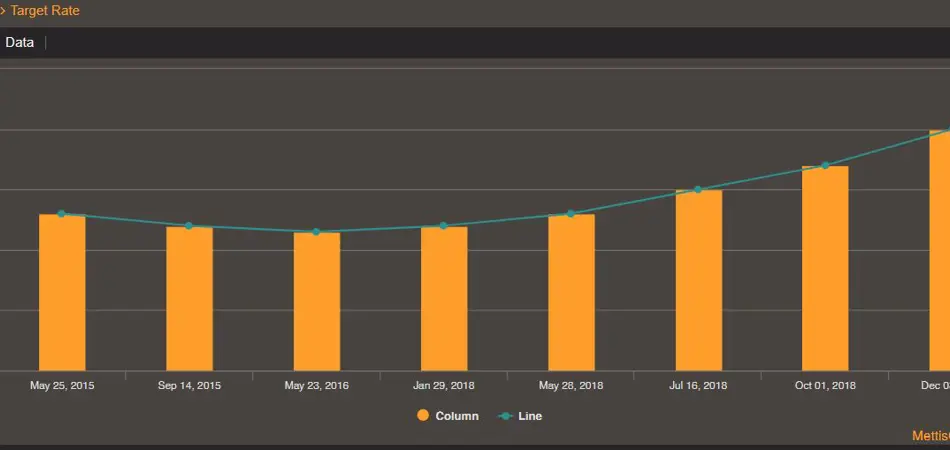
Task: Select the Sep 14, 2015 column bar
Action: click(189, 300)
